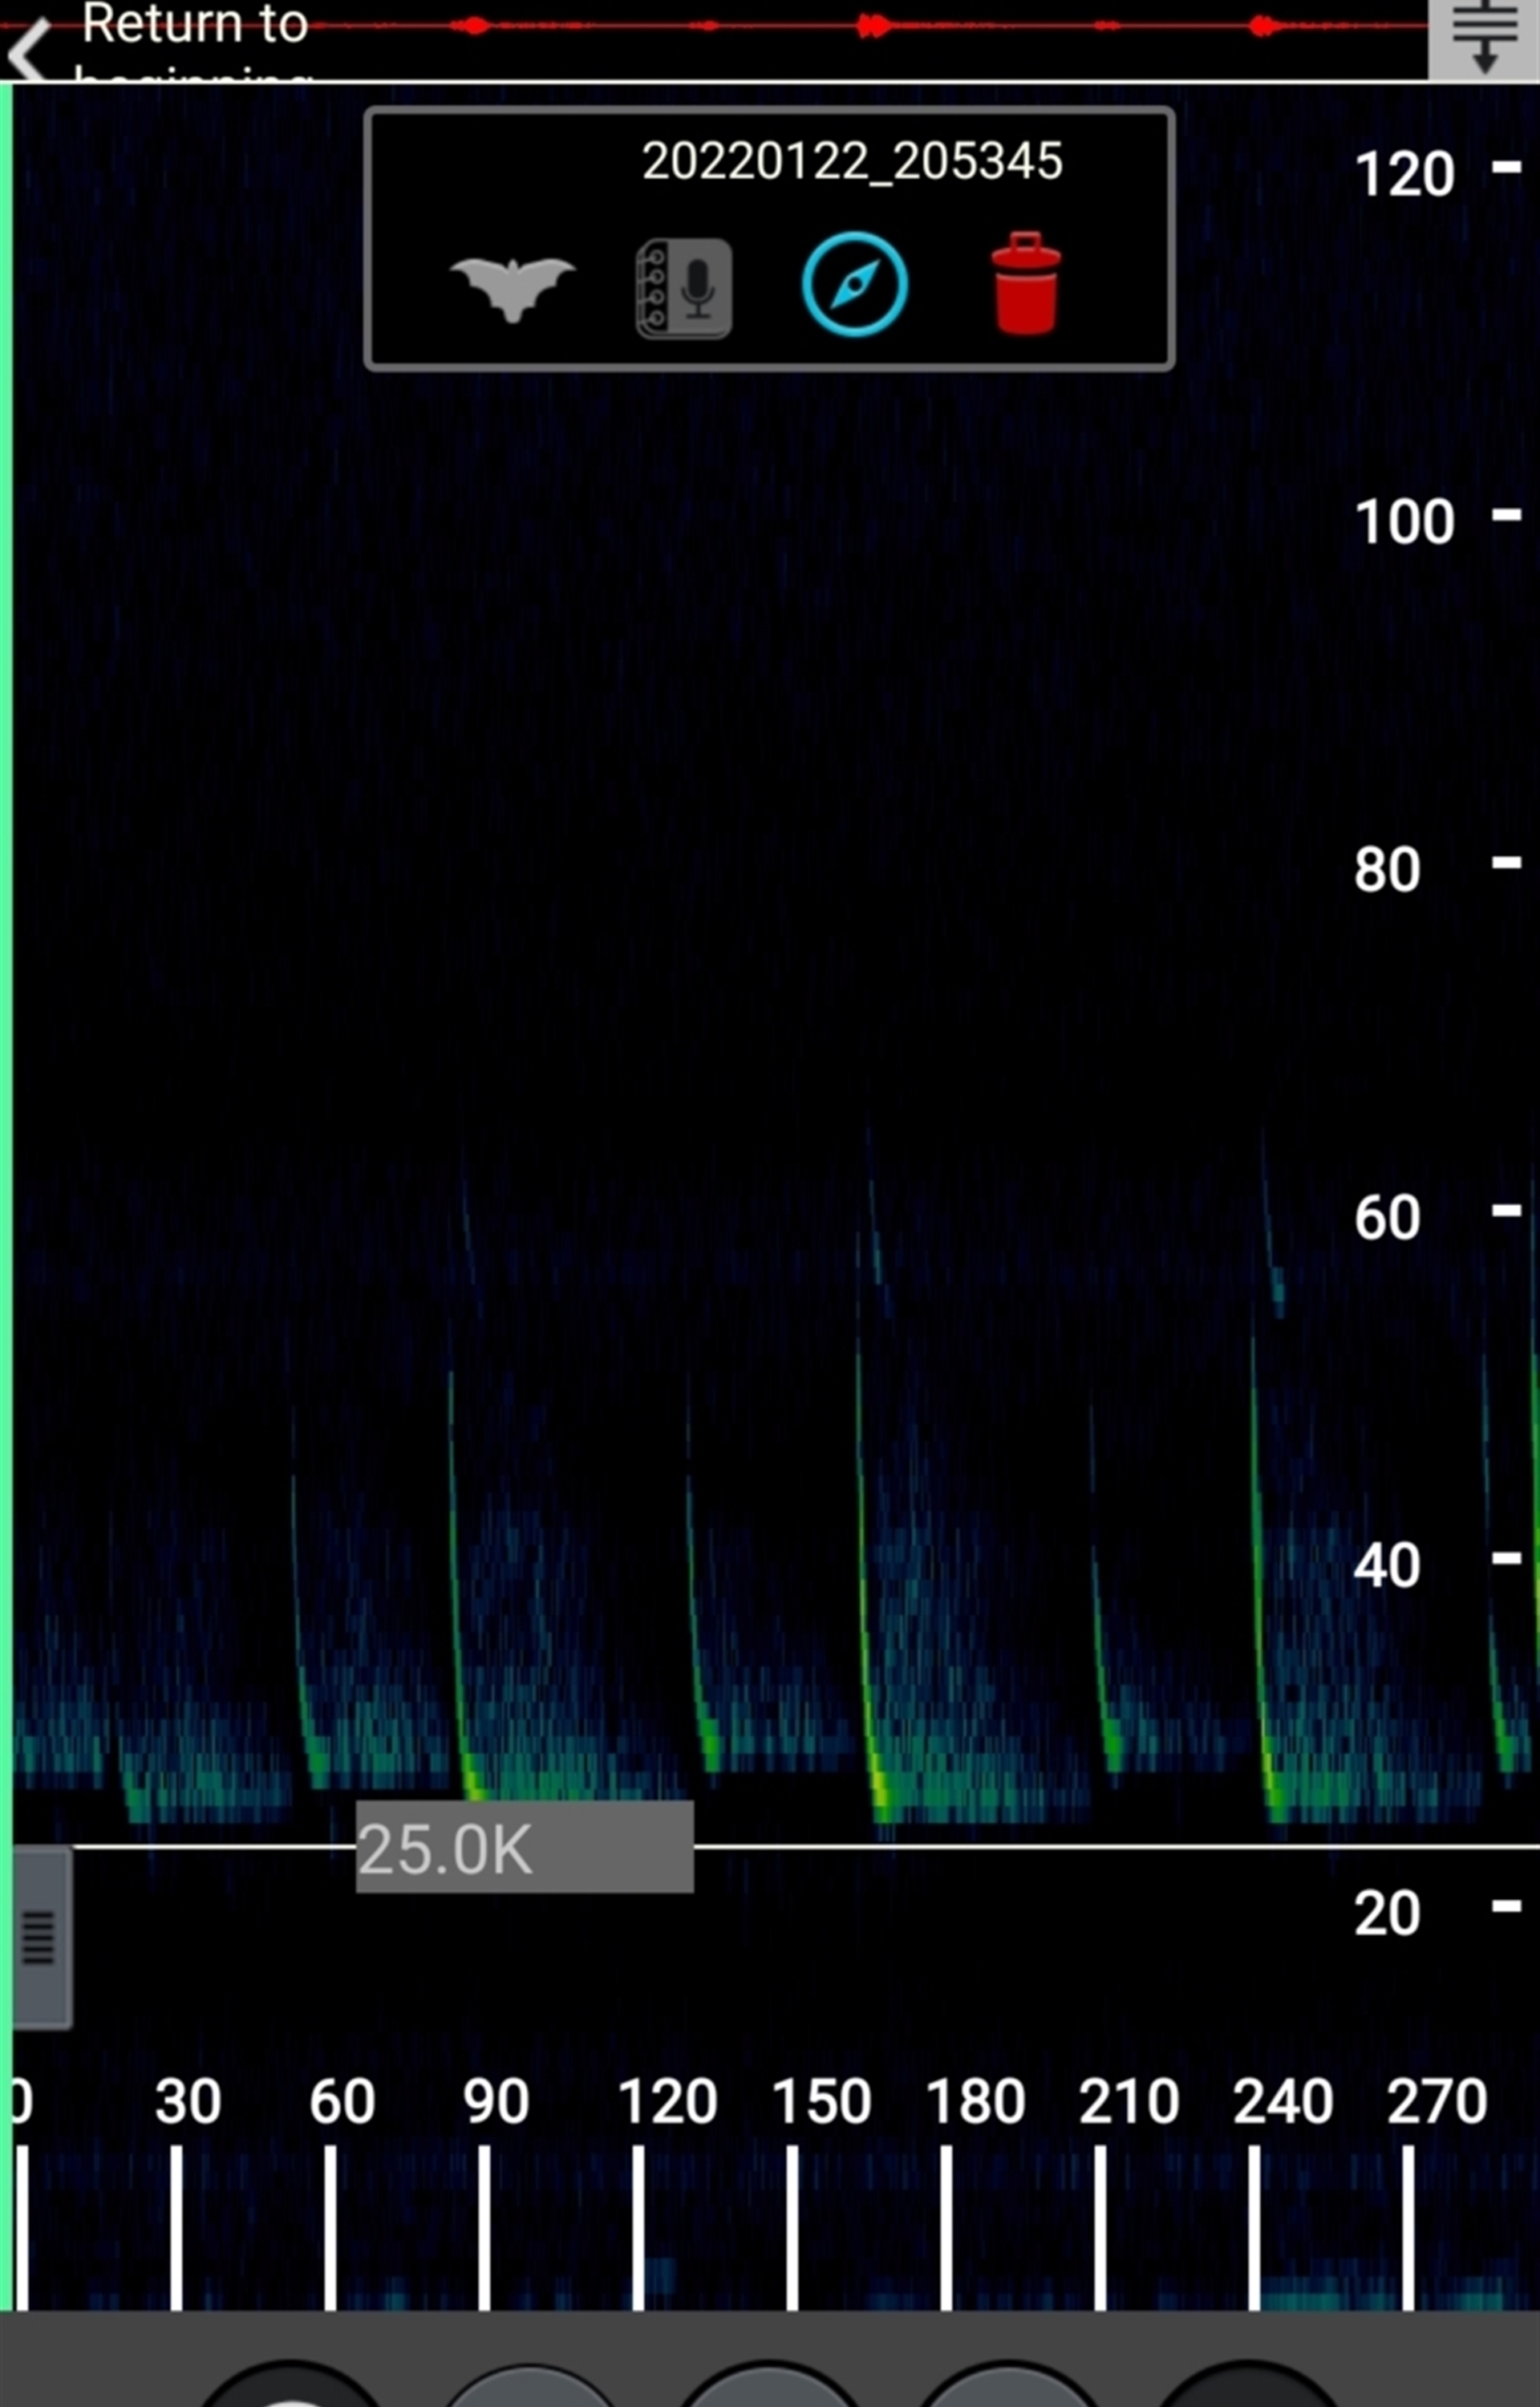The image size is (1540, 2407).
Task: Click the 240 time axis marker
Action: coord(1282,2101)
